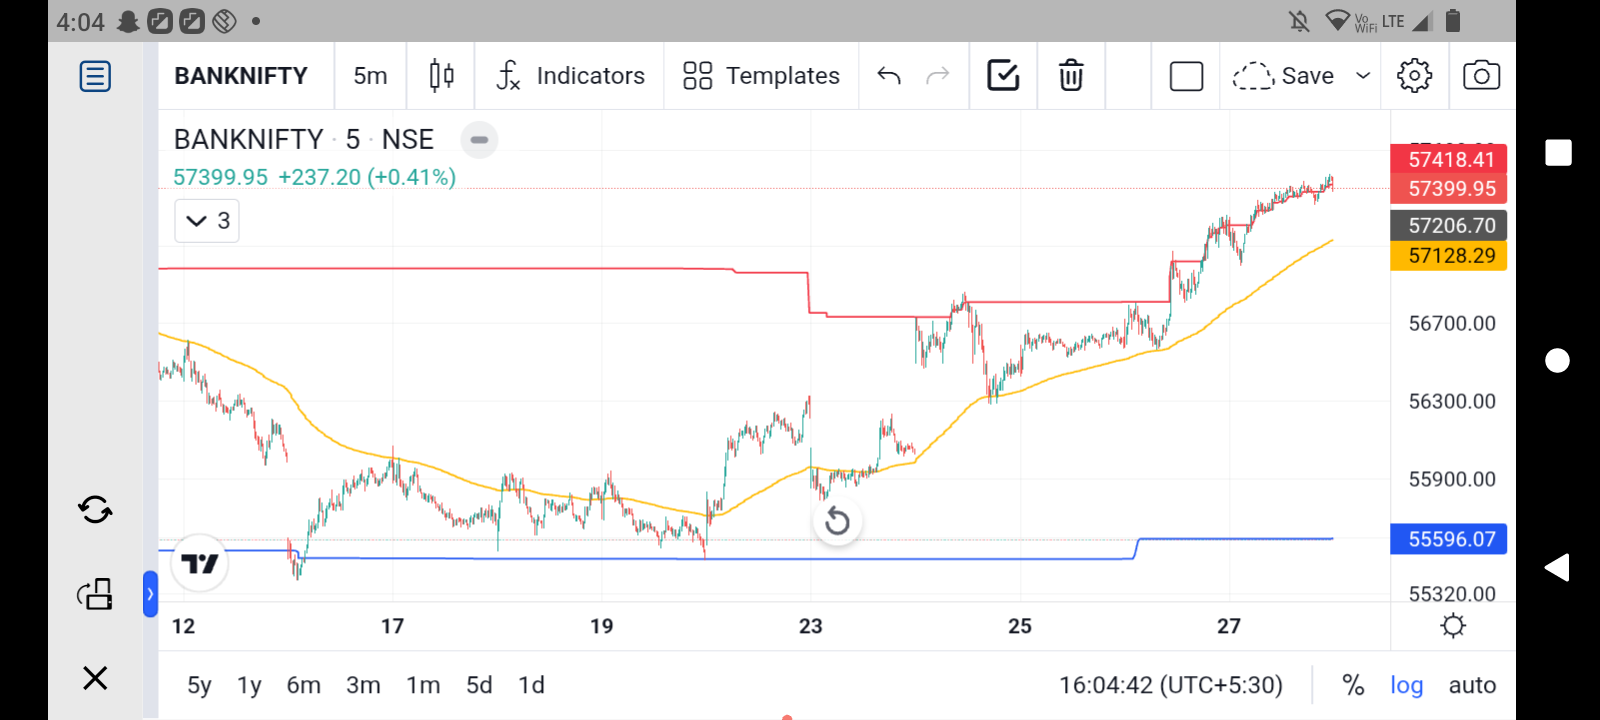Click the BANKNIFTY · 5 · NSE legend title
Image resolution: width=1600 pixels, height=720 pixels.
[x=304, y=140]
